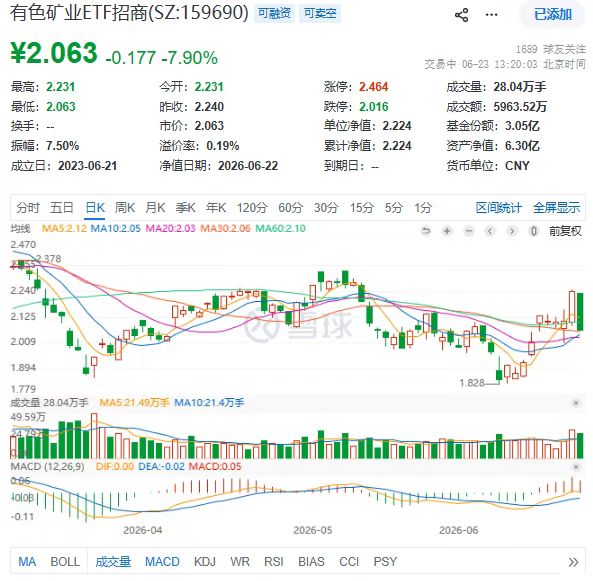Toggle the RSI sub-indicator
Viewport: 593px width, 581px height.
tap(273, 562)
